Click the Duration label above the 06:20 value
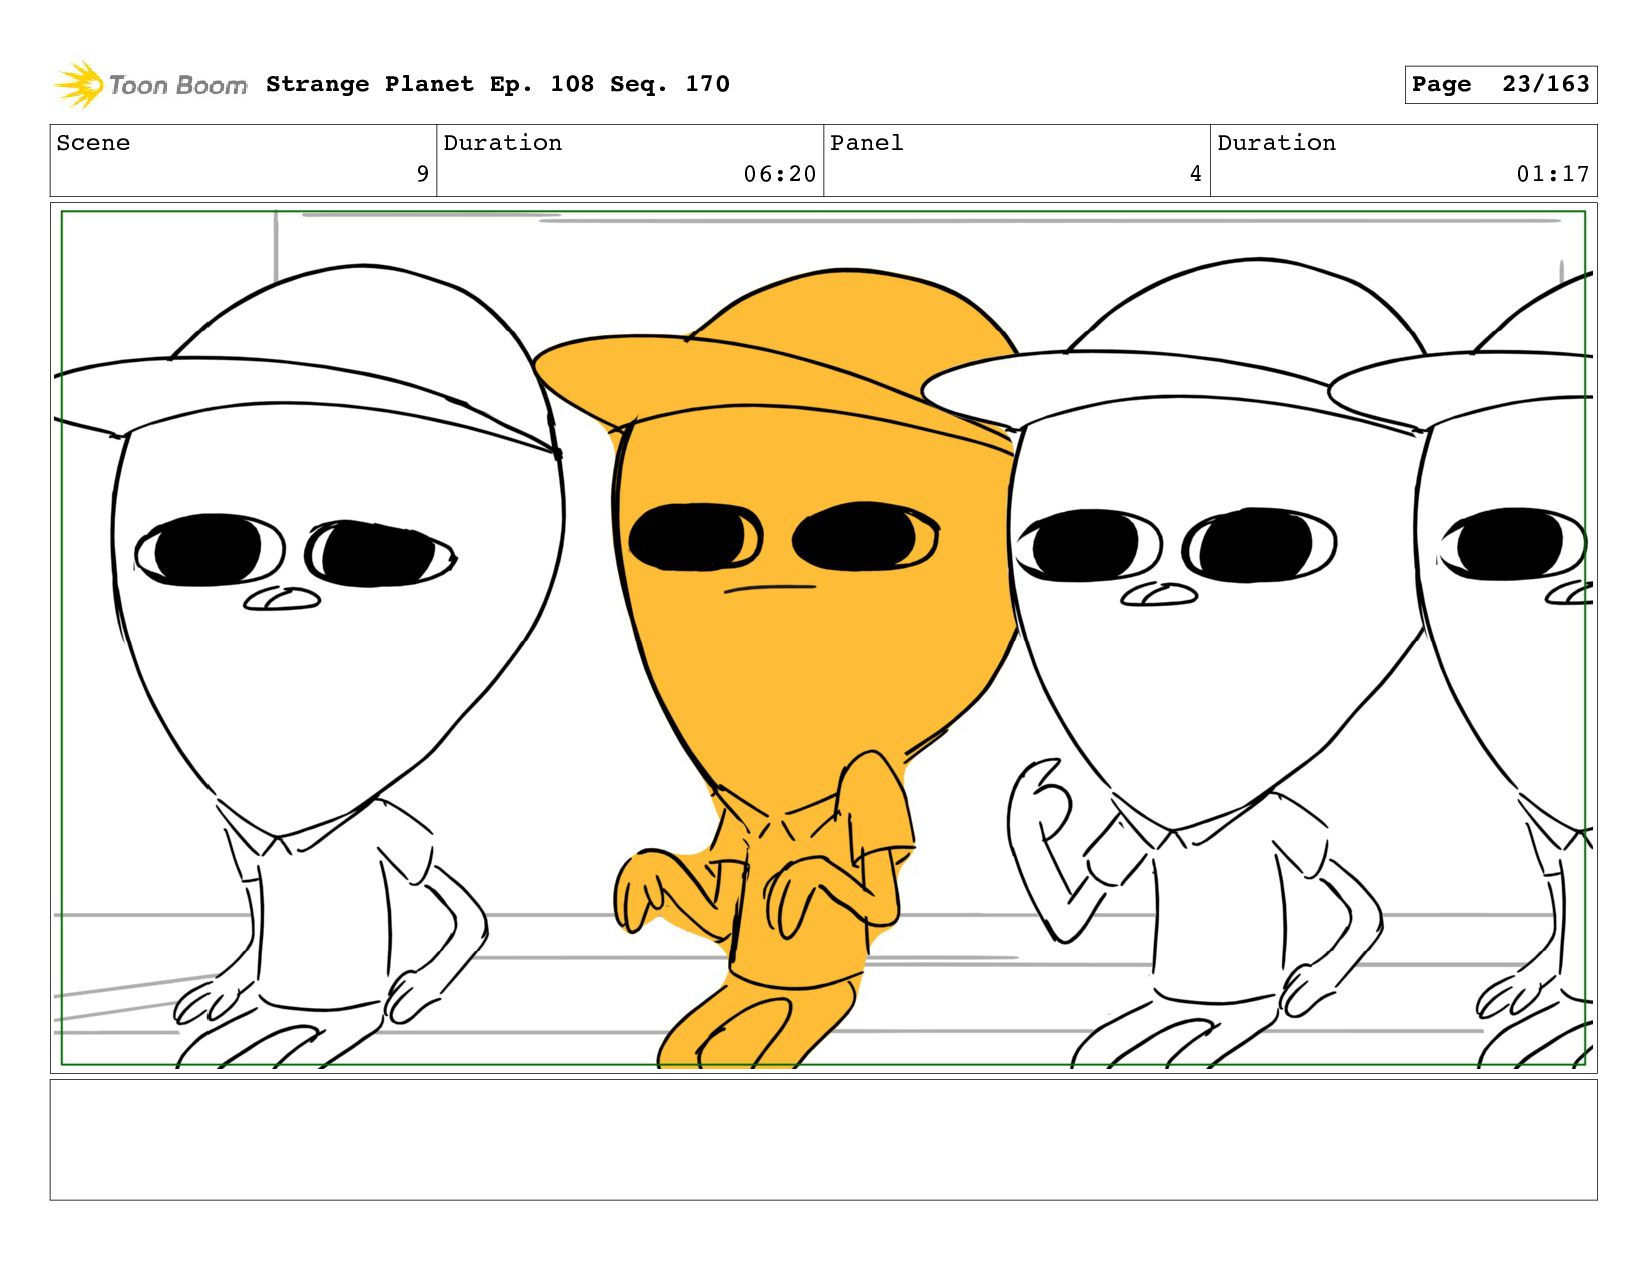 pos(502,143)
